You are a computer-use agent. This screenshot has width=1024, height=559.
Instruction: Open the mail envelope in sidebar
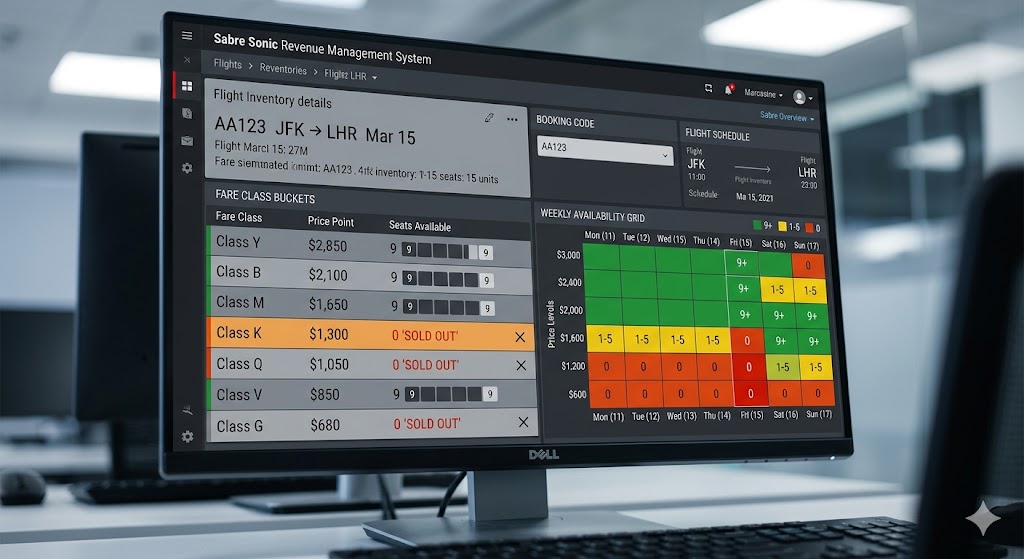(187, 140)
